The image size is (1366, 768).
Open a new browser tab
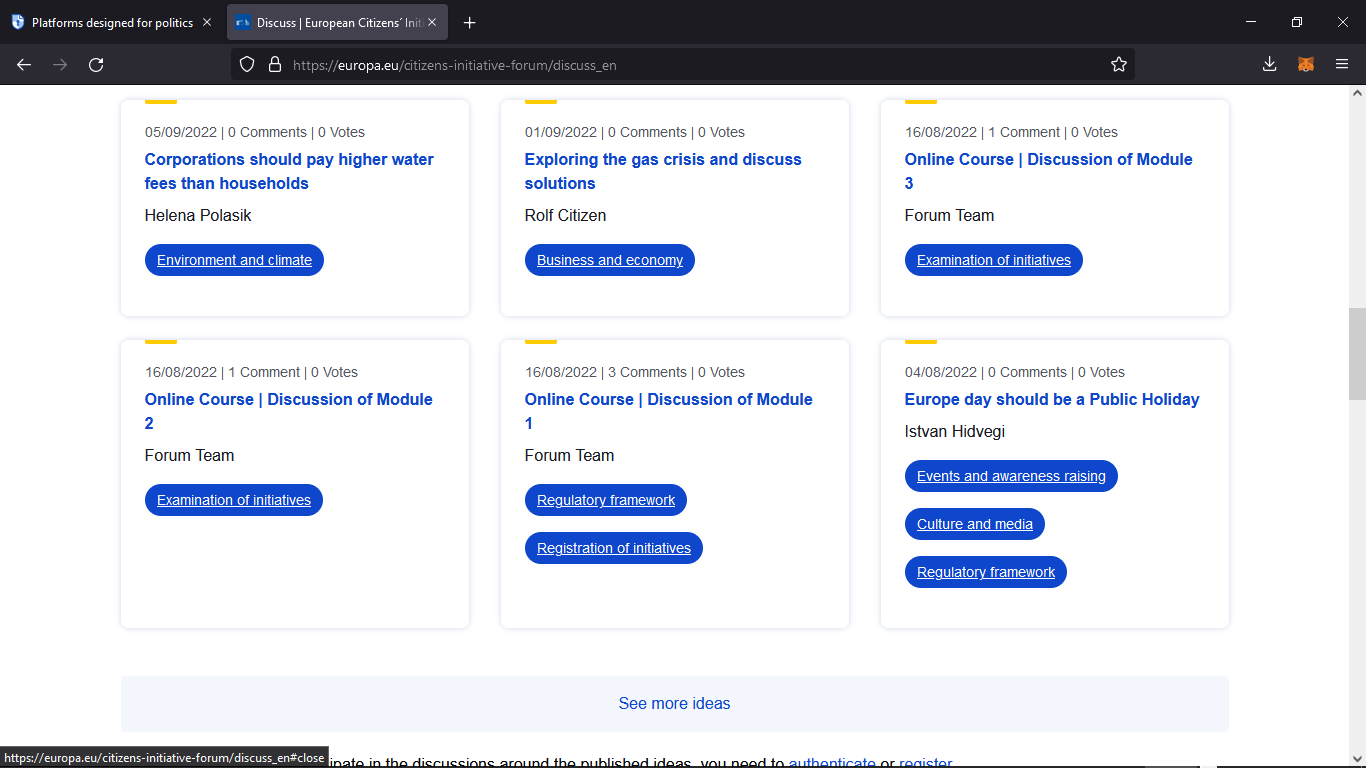tap(470, 22)
